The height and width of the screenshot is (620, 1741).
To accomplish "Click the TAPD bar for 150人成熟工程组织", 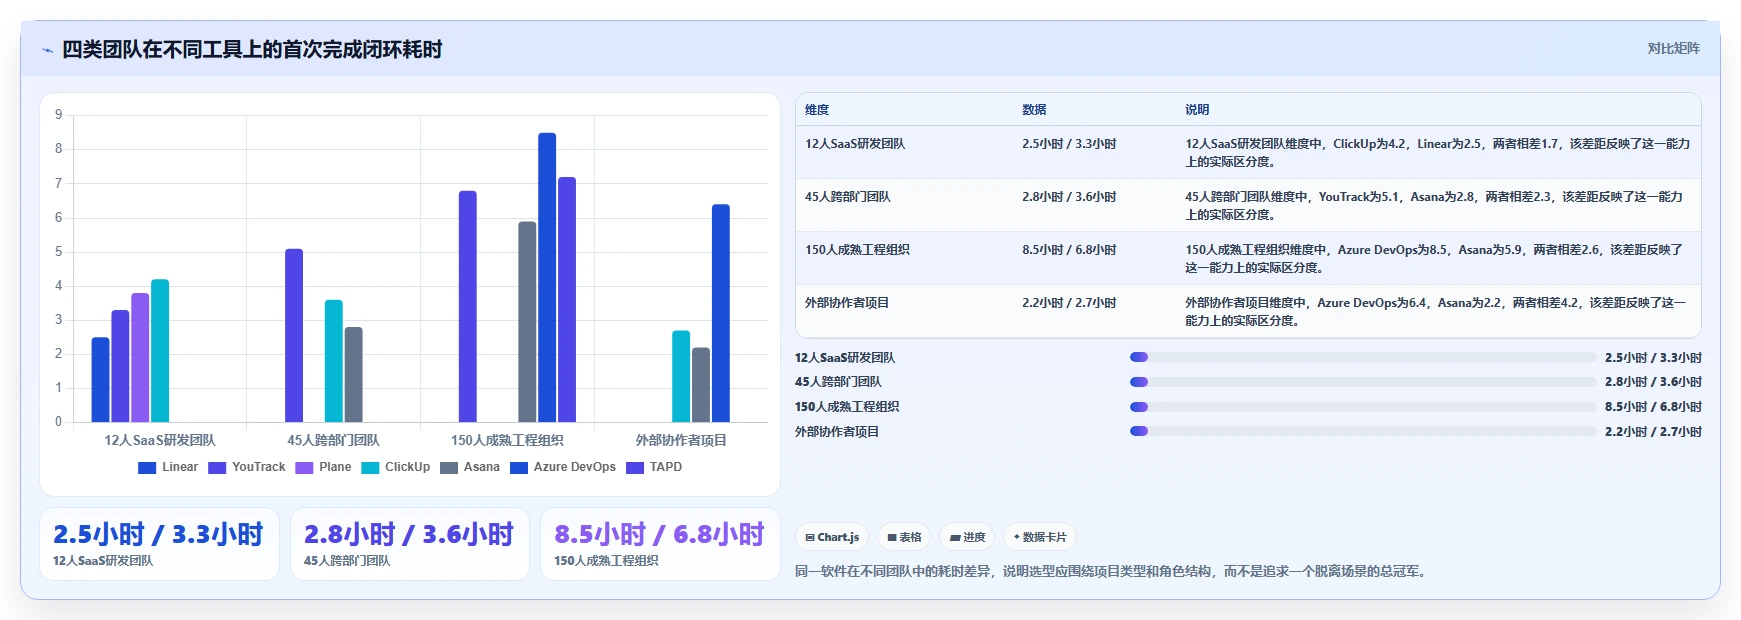I will click(567, 299).
